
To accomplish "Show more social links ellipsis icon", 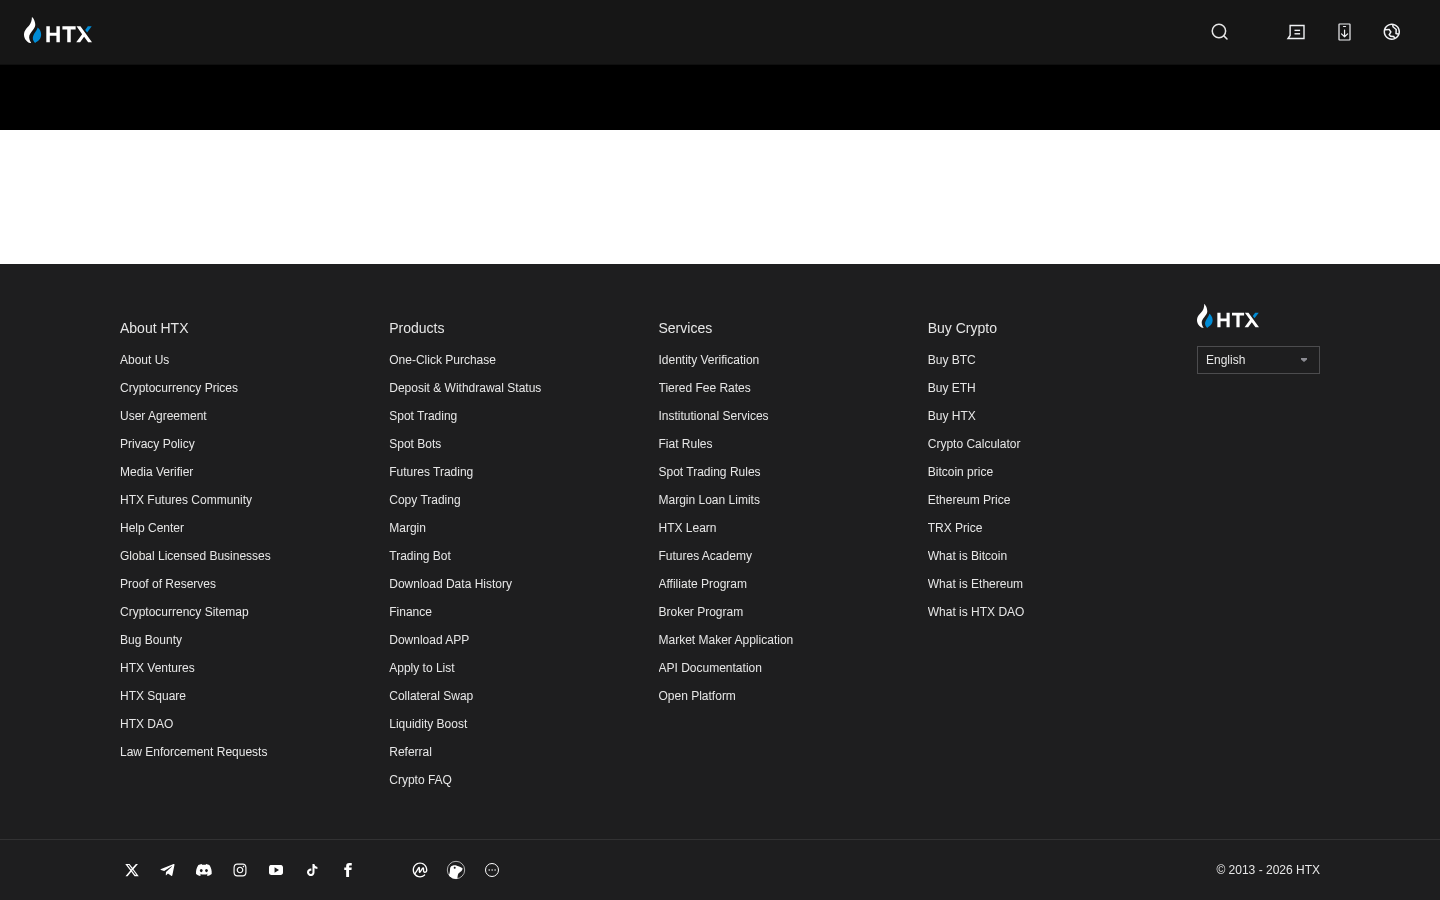I will pos(492,870).
